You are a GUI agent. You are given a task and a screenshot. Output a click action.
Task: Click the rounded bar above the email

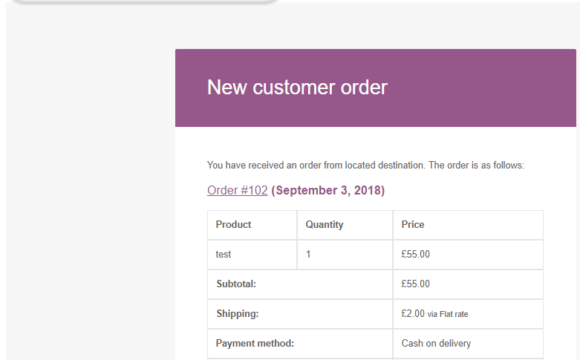point(144,2)
